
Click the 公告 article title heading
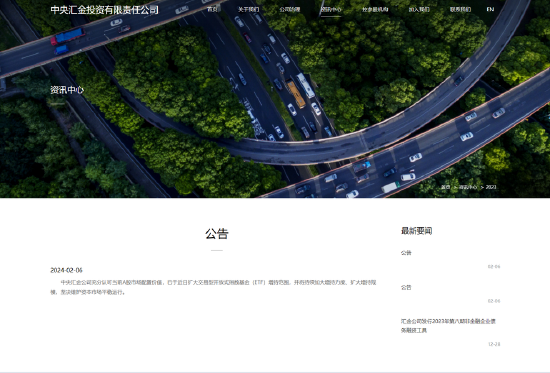217,234
